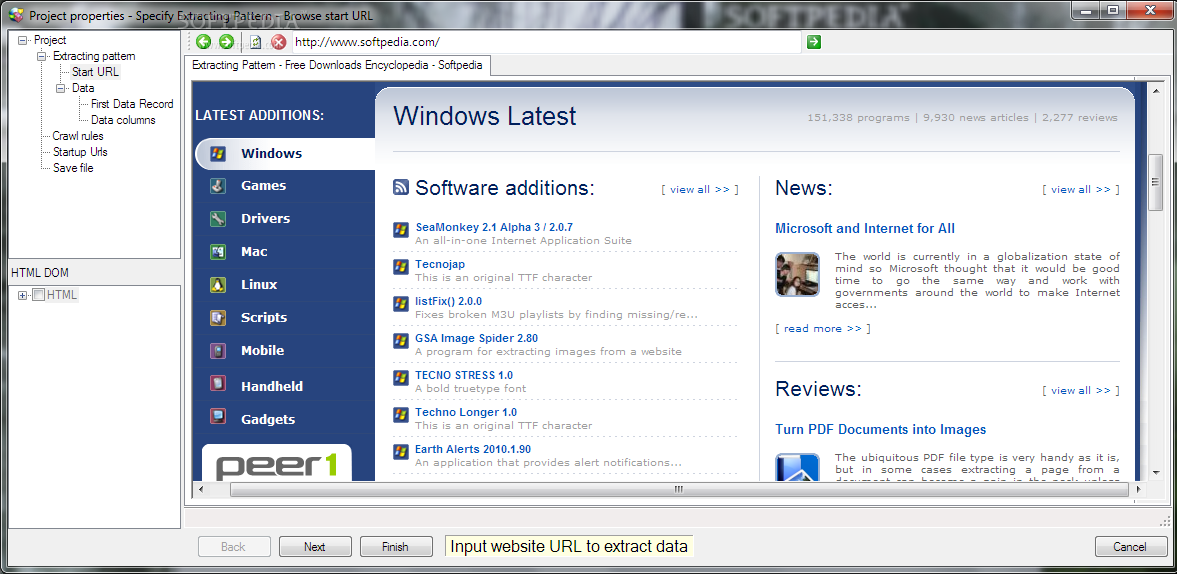Click the news article thumbnail image
The width and height of the screenshot is (1177, 574).
coord(797,274)
